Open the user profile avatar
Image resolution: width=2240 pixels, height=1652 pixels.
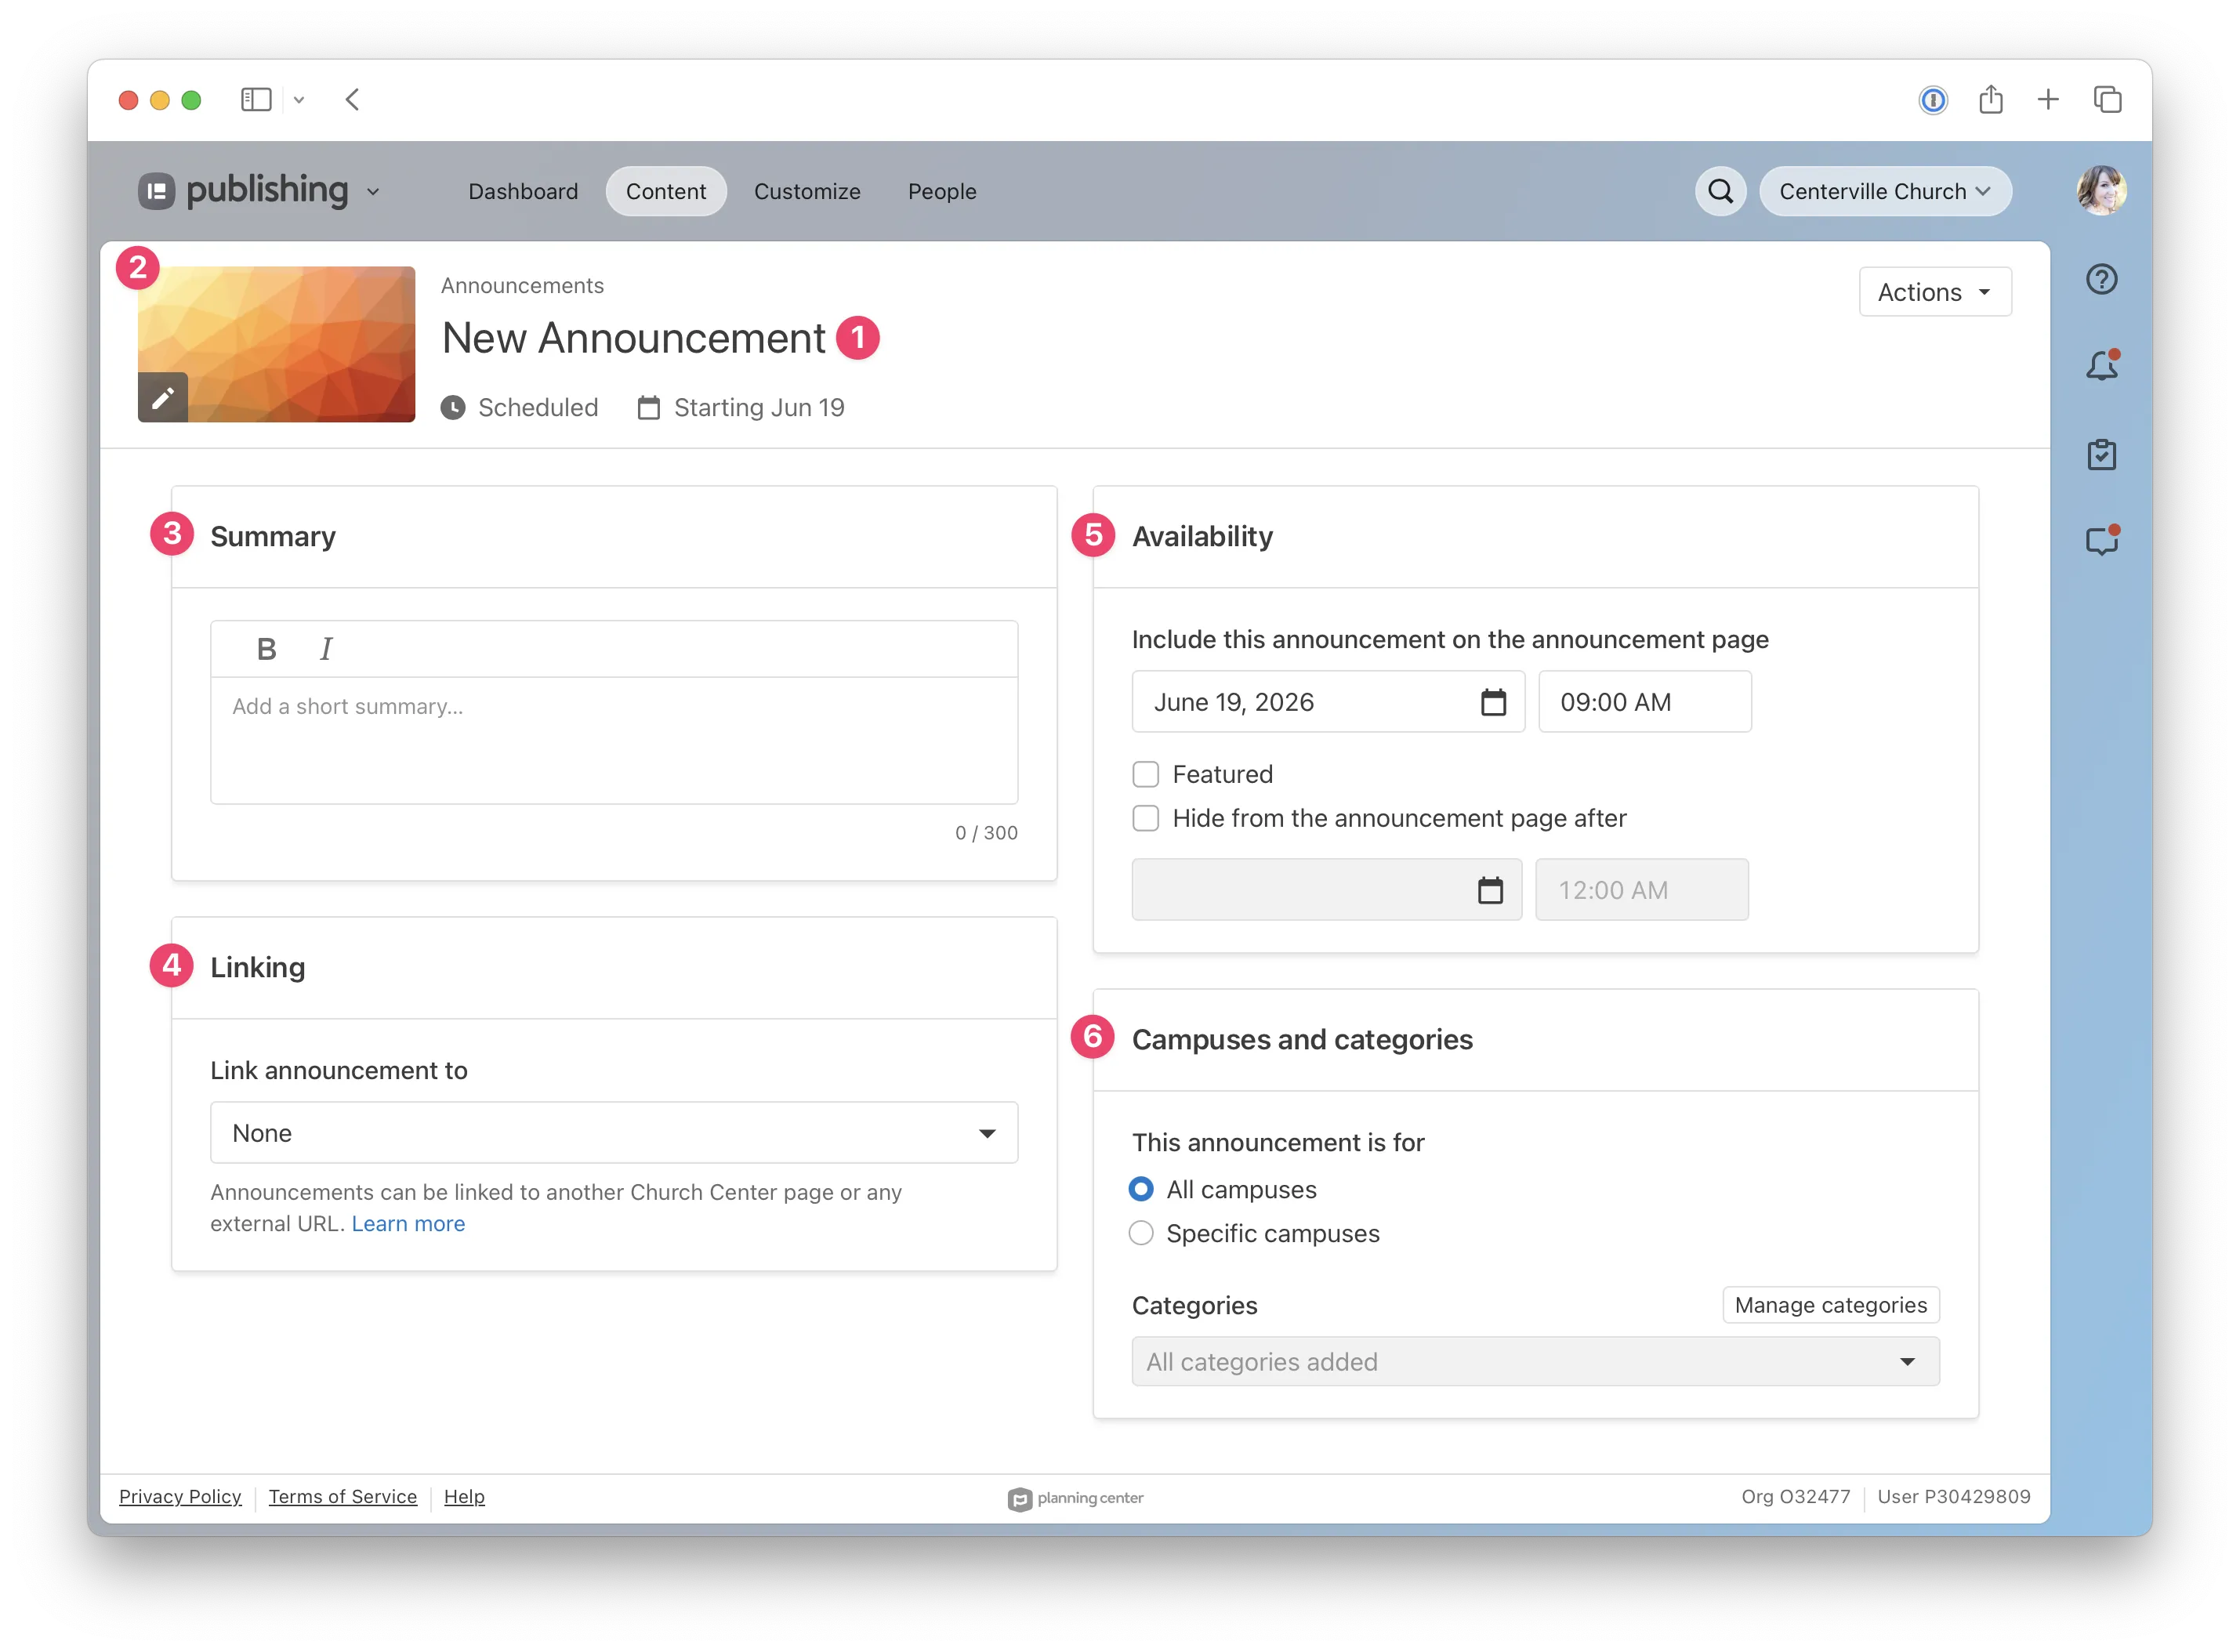[2101, 191]
